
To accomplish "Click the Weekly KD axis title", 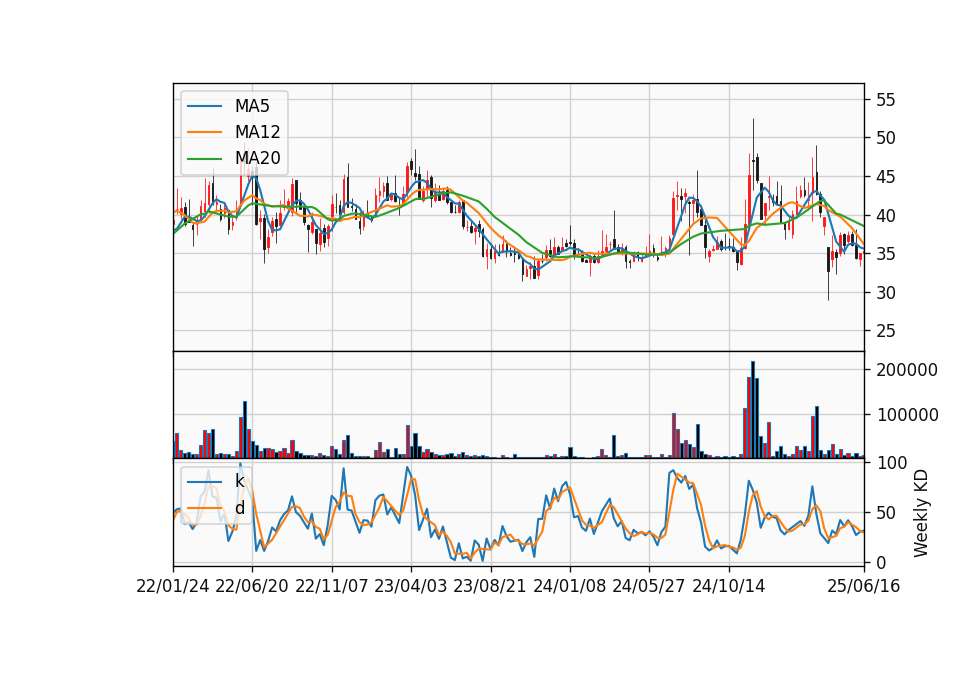I will tap(920, 513).
